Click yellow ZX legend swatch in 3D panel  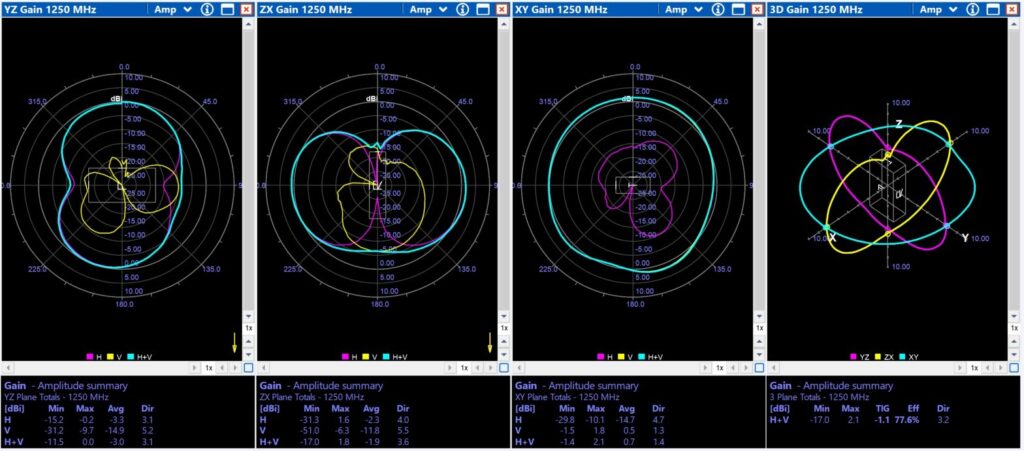pos(878,356)
